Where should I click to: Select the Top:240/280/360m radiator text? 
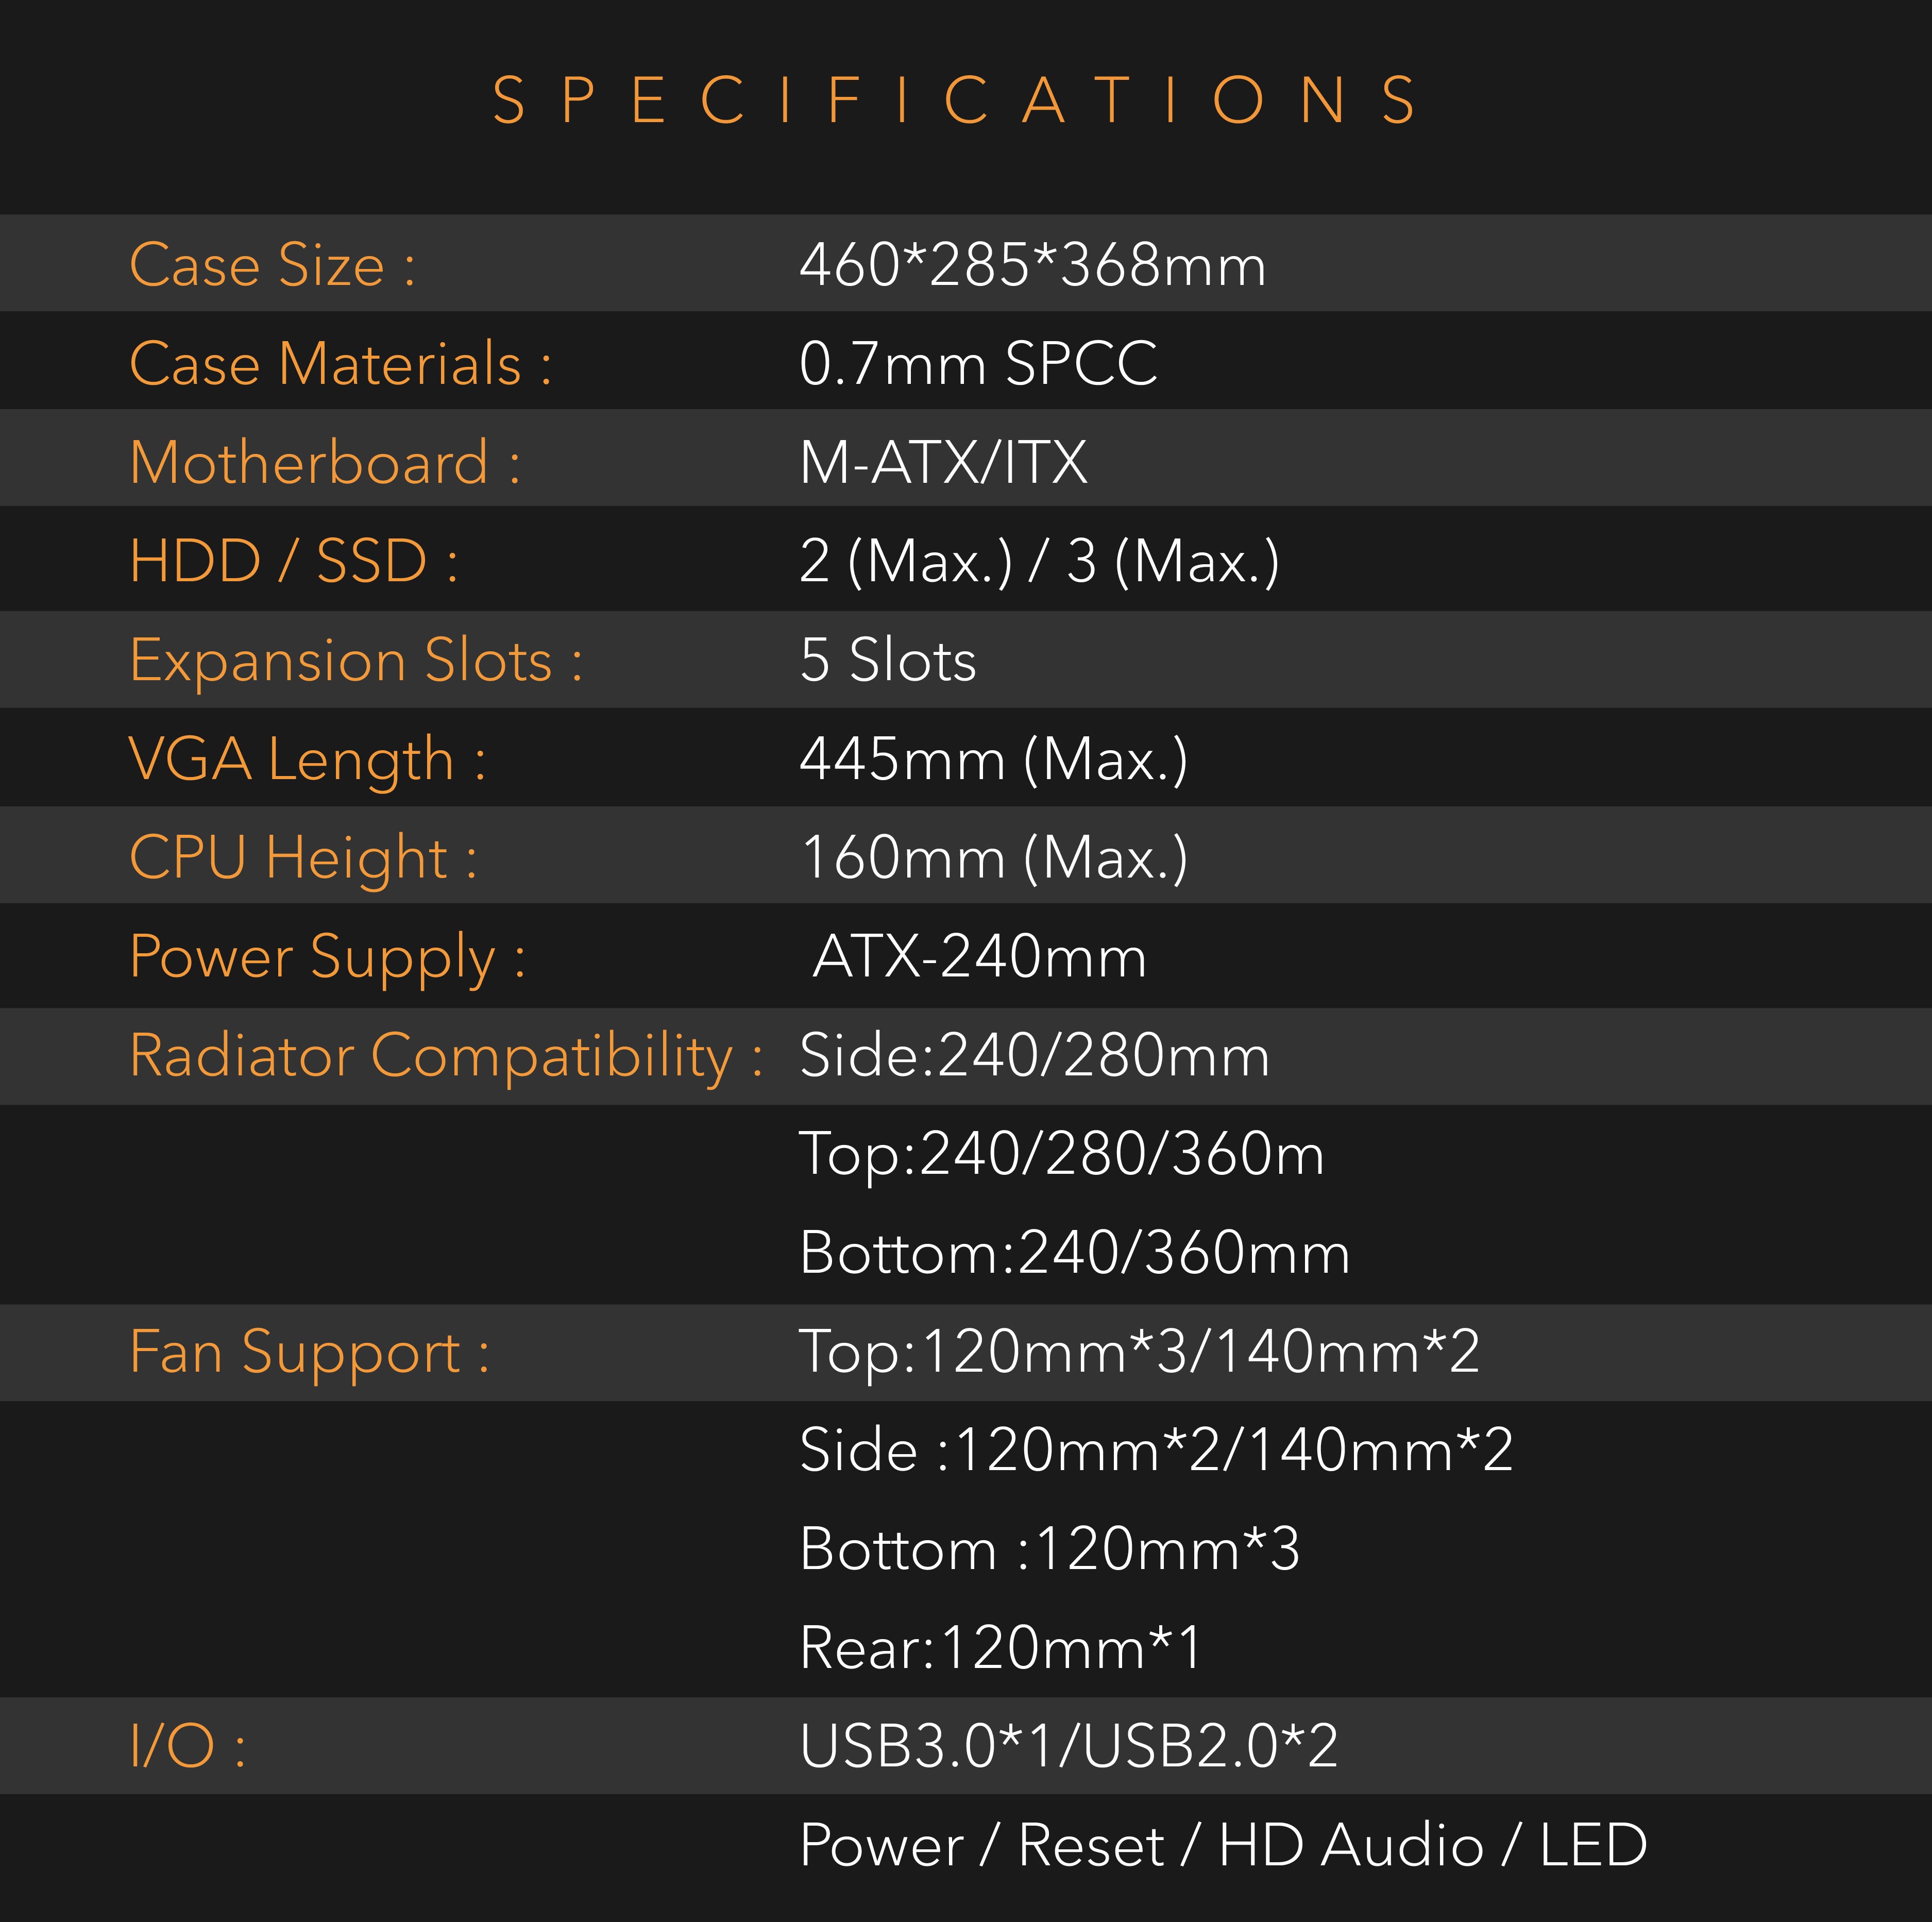[1062, 1154]
